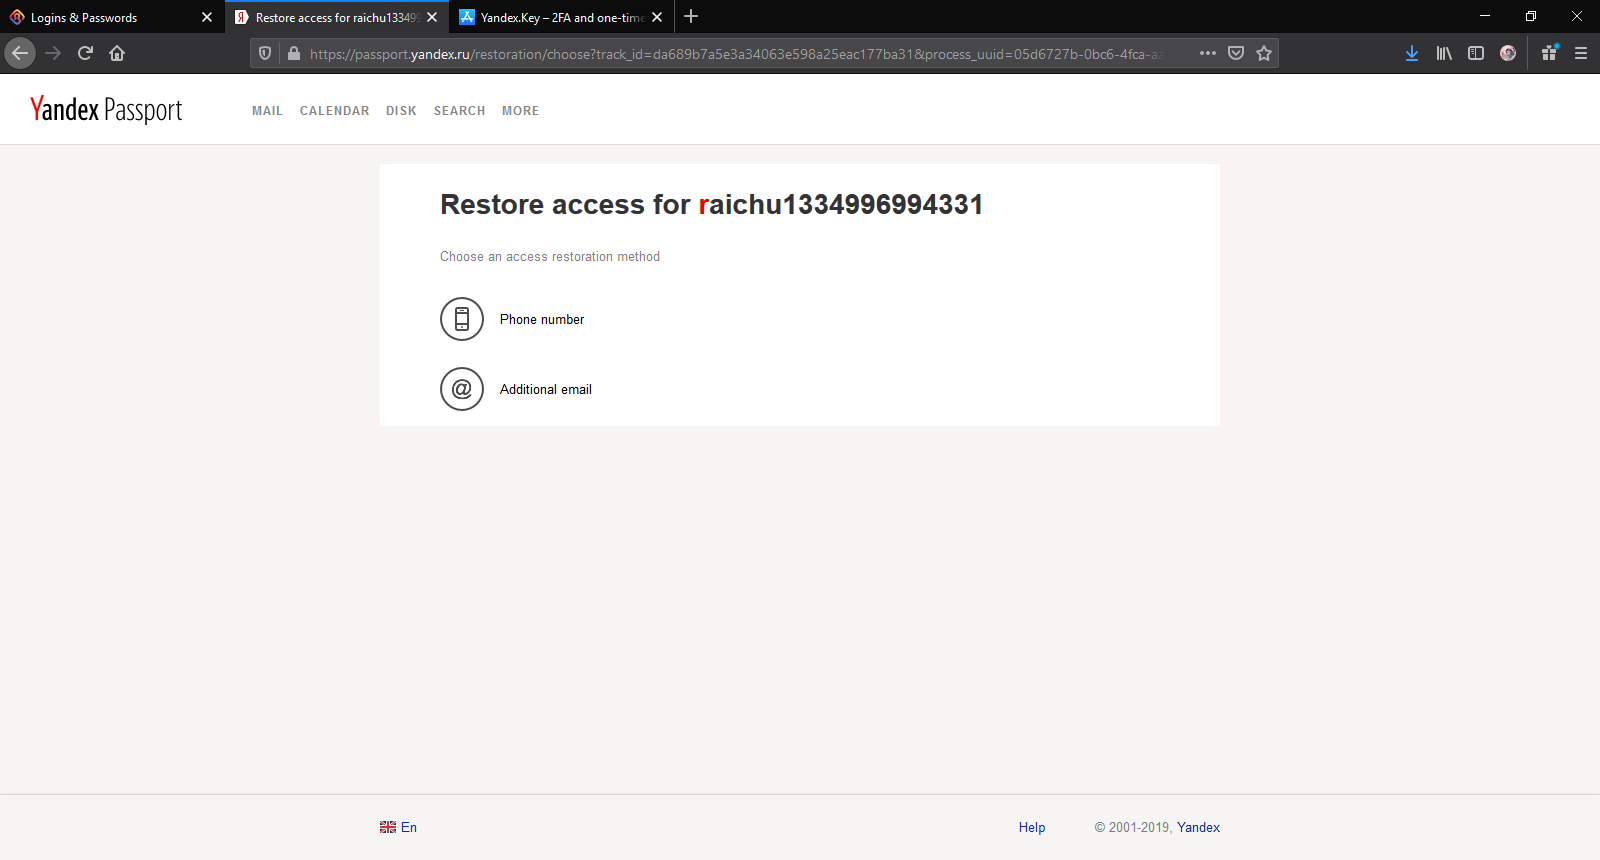Screen dimensions: 1600x860
Task: Open the Library panel
Action: click(x=1444, y=53)
